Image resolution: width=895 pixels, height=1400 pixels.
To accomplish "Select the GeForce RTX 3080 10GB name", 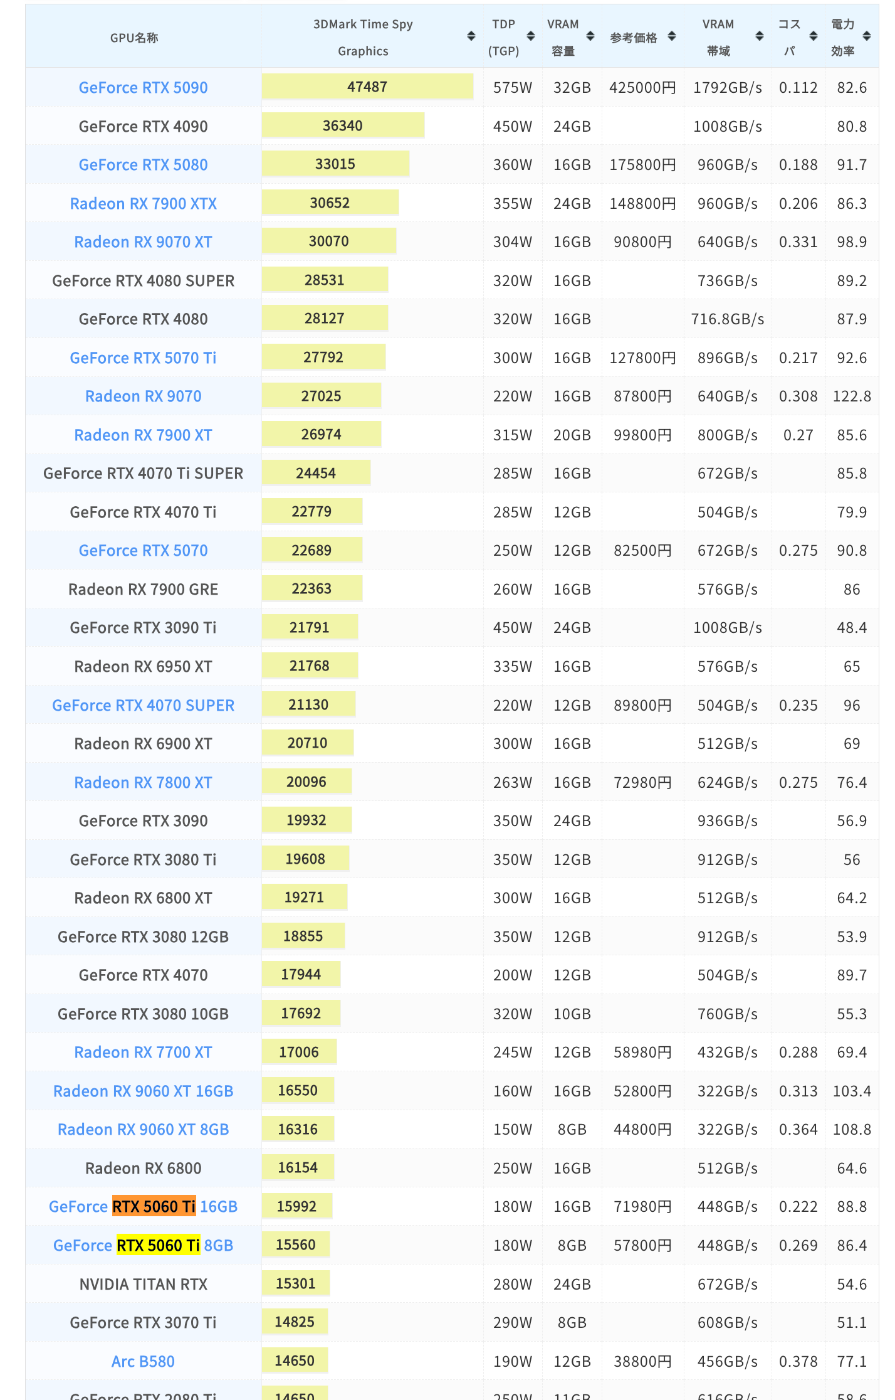I will 143,1014.
